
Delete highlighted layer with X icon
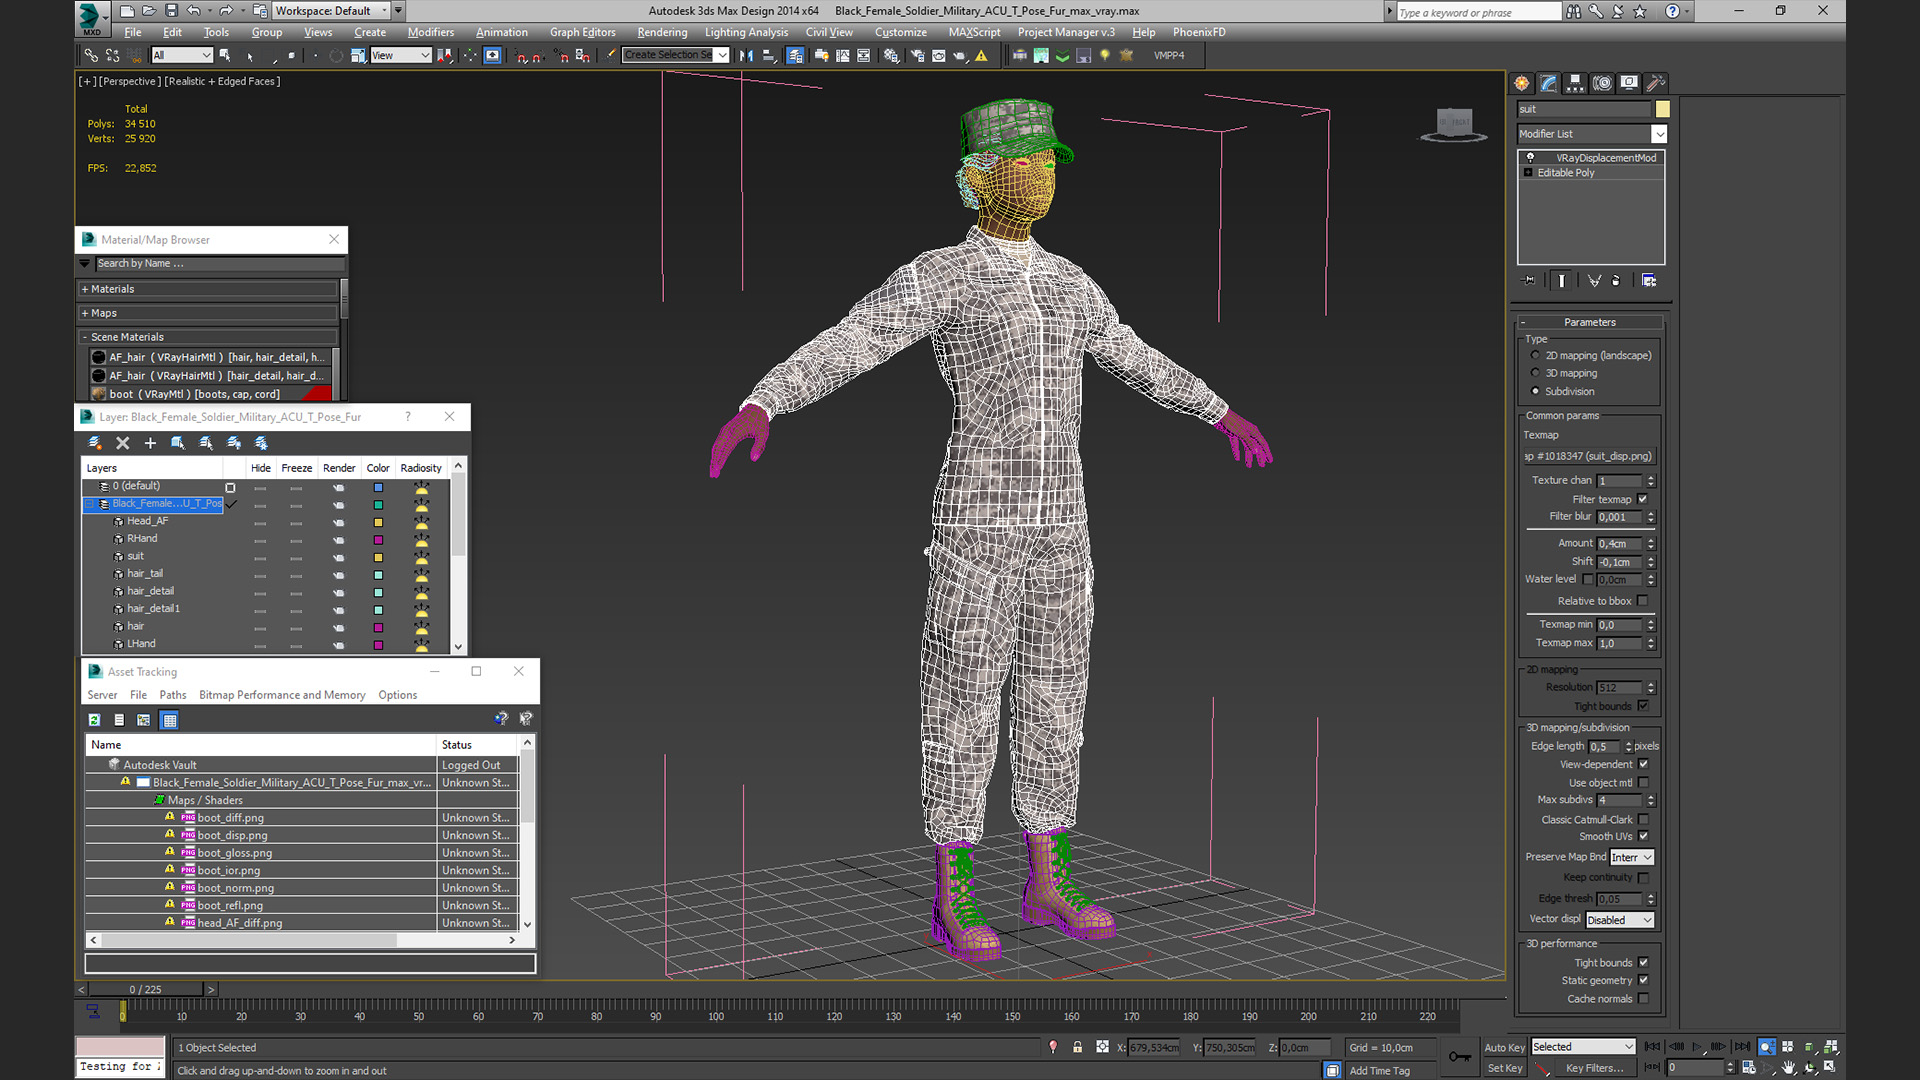[x=123, y=443]
